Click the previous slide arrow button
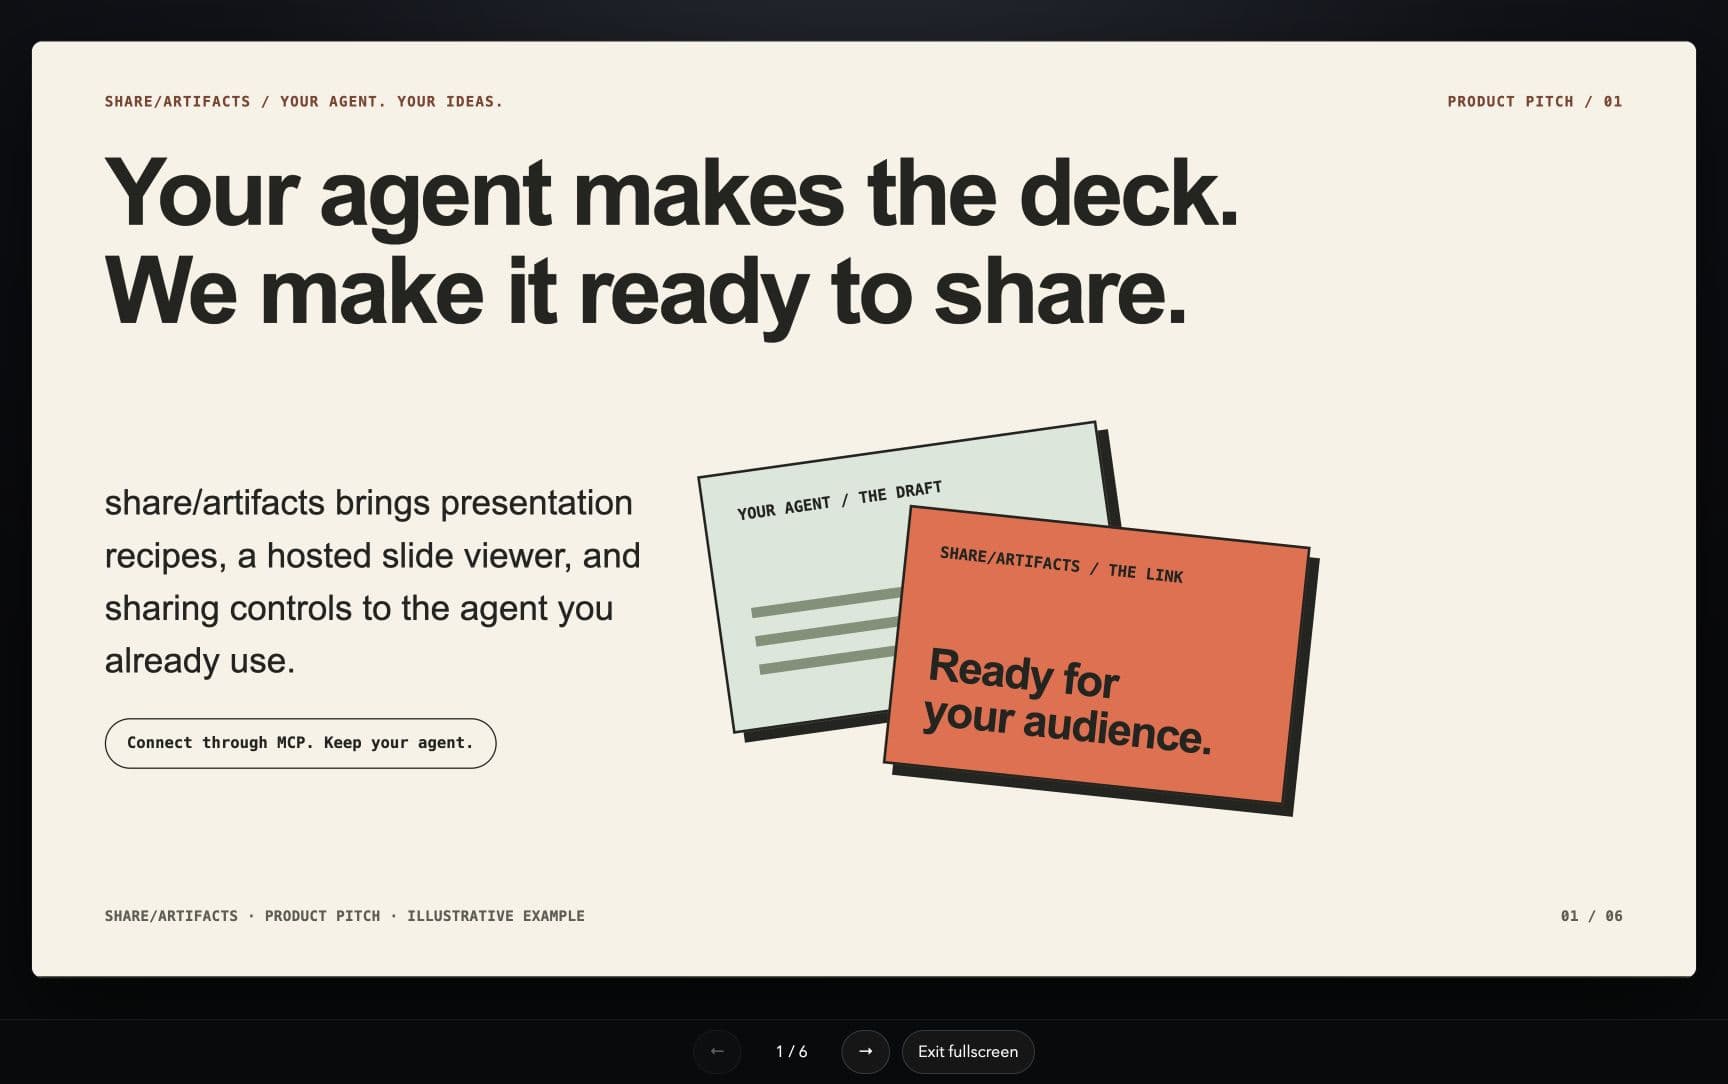The width and height of the screenshot is (1728, 1084). click(x=717, y=1051)
